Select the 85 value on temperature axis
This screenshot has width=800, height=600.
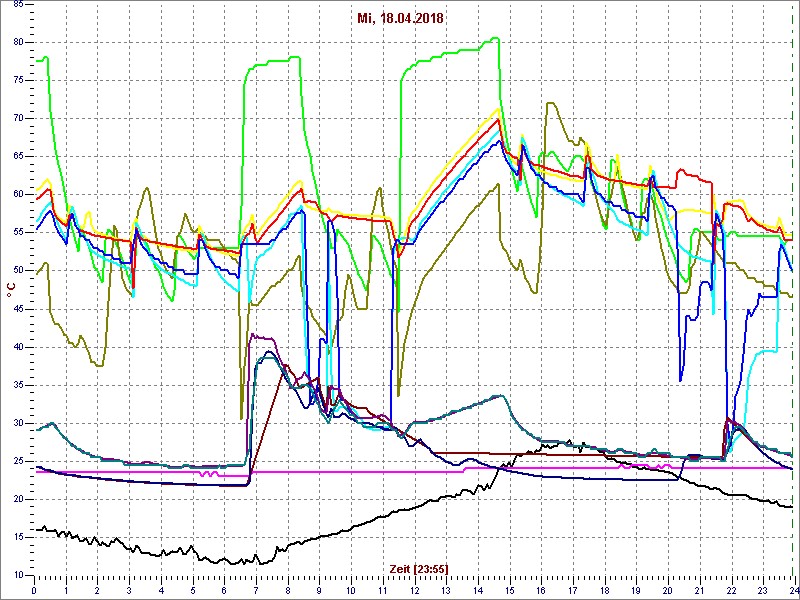pyautogui.click(x=17, y=5)
